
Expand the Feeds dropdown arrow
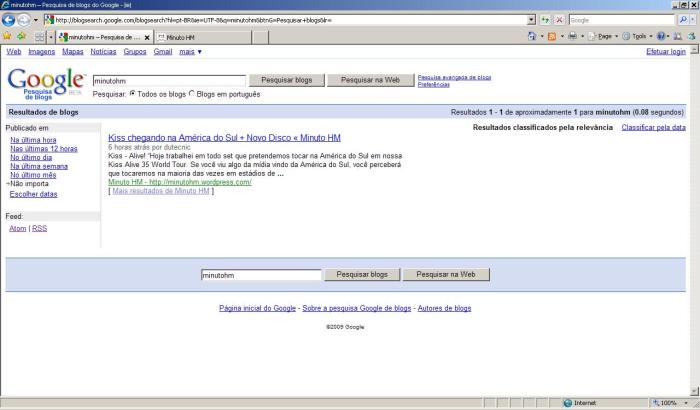click(562, 36)
